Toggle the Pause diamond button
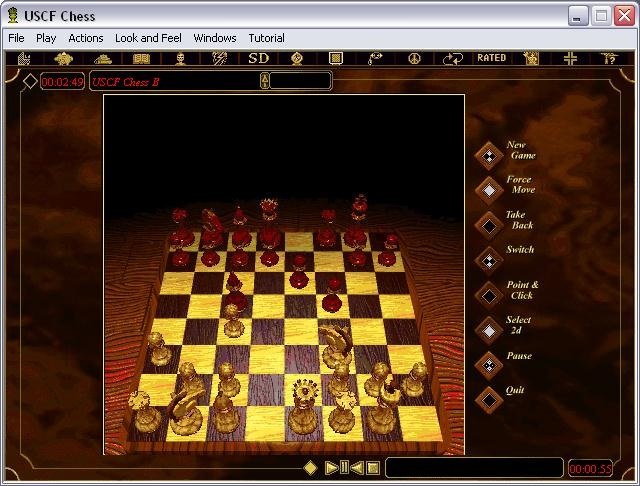 click(x=488, y=364)
